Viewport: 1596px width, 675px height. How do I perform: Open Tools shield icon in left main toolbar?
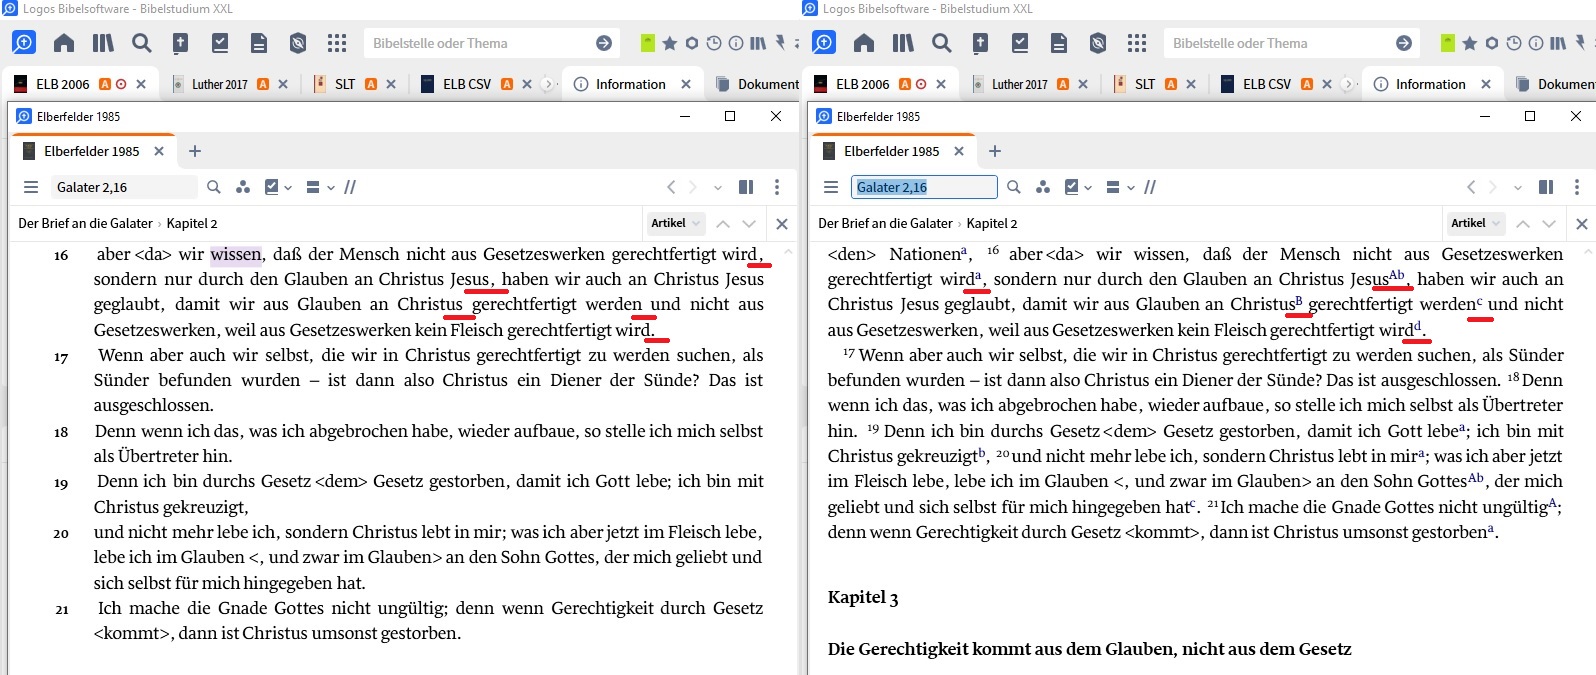(298, 43)
